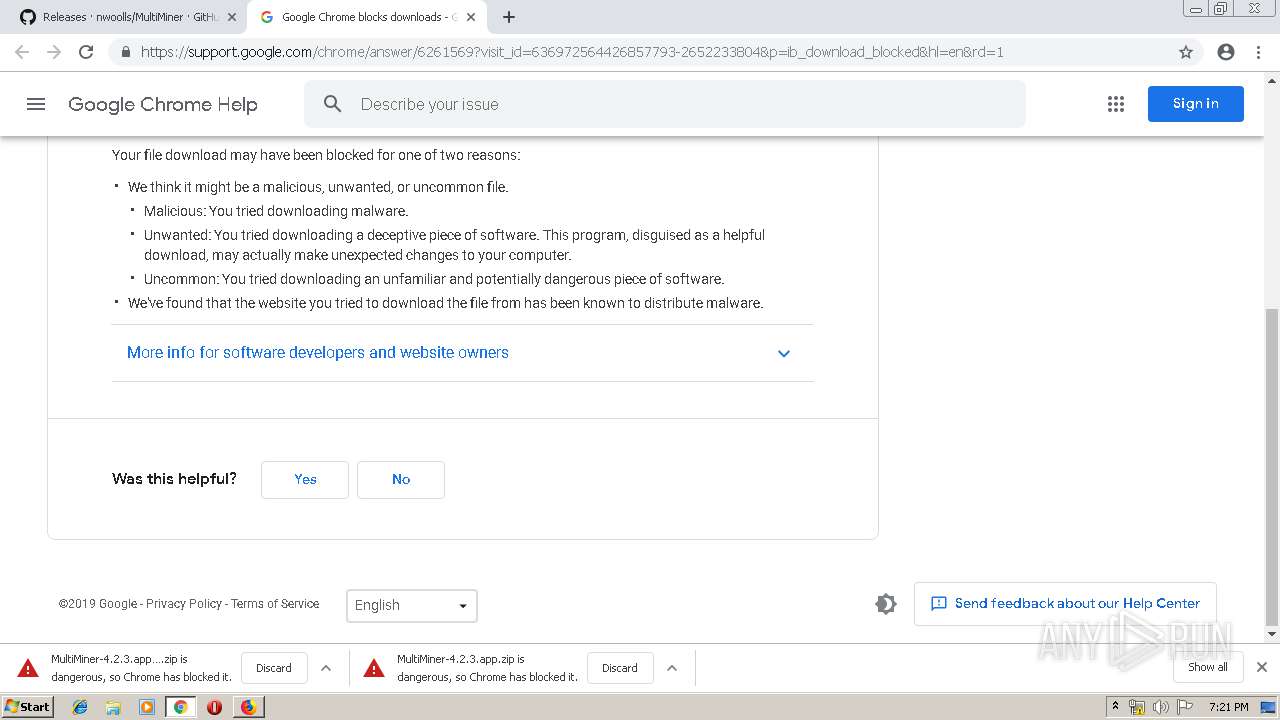The width and height of the screenshot is (1280, 720).
Task: Open the Chrome profile avatar menu
Action: tap(1226, 52)
